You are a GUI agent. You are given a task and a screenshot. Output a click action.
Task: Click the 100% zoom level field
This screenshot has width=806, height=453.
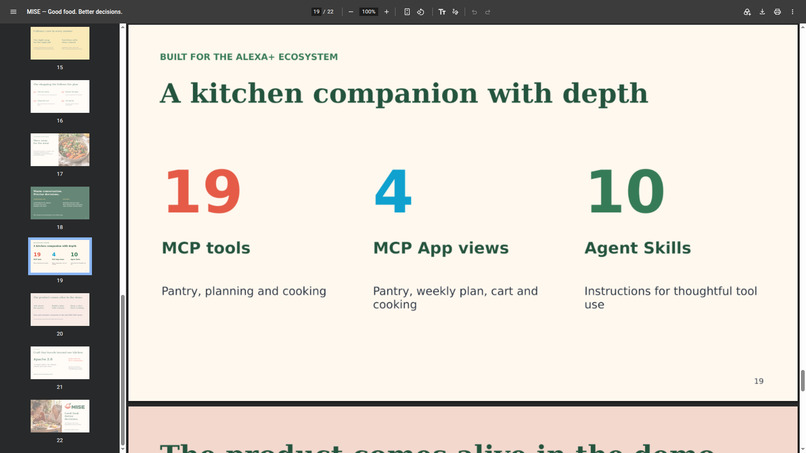pyautogui.click(x=369, y=12)
